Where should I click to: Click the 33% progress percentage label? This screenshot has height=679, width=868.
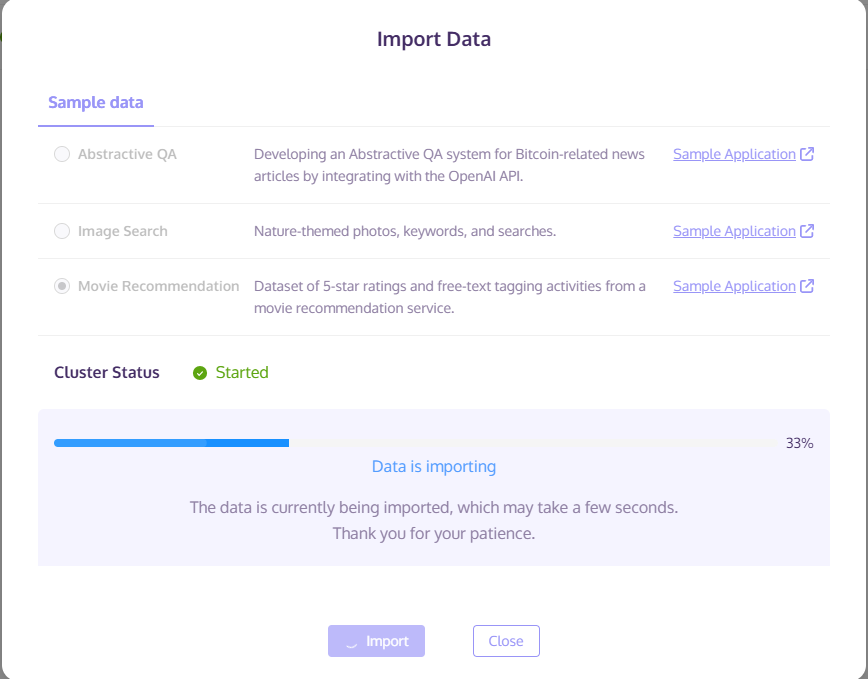pyautogui.click(x=799, y=443)
